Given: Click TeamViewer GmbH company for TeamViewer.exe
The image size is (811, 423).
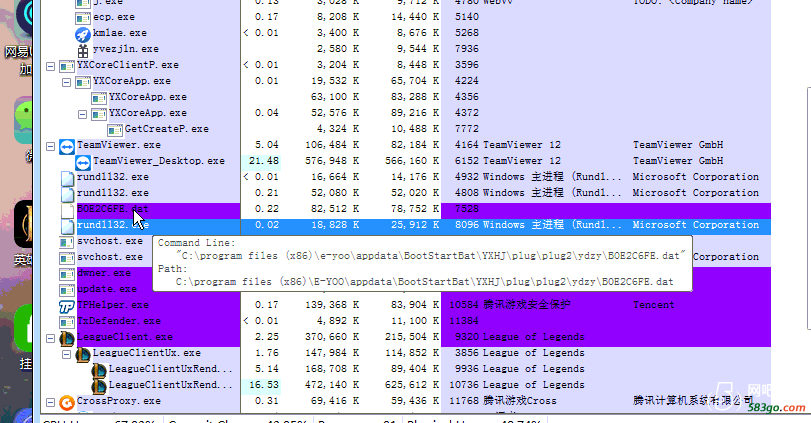Looking at the screenshot, I should 678,145.
